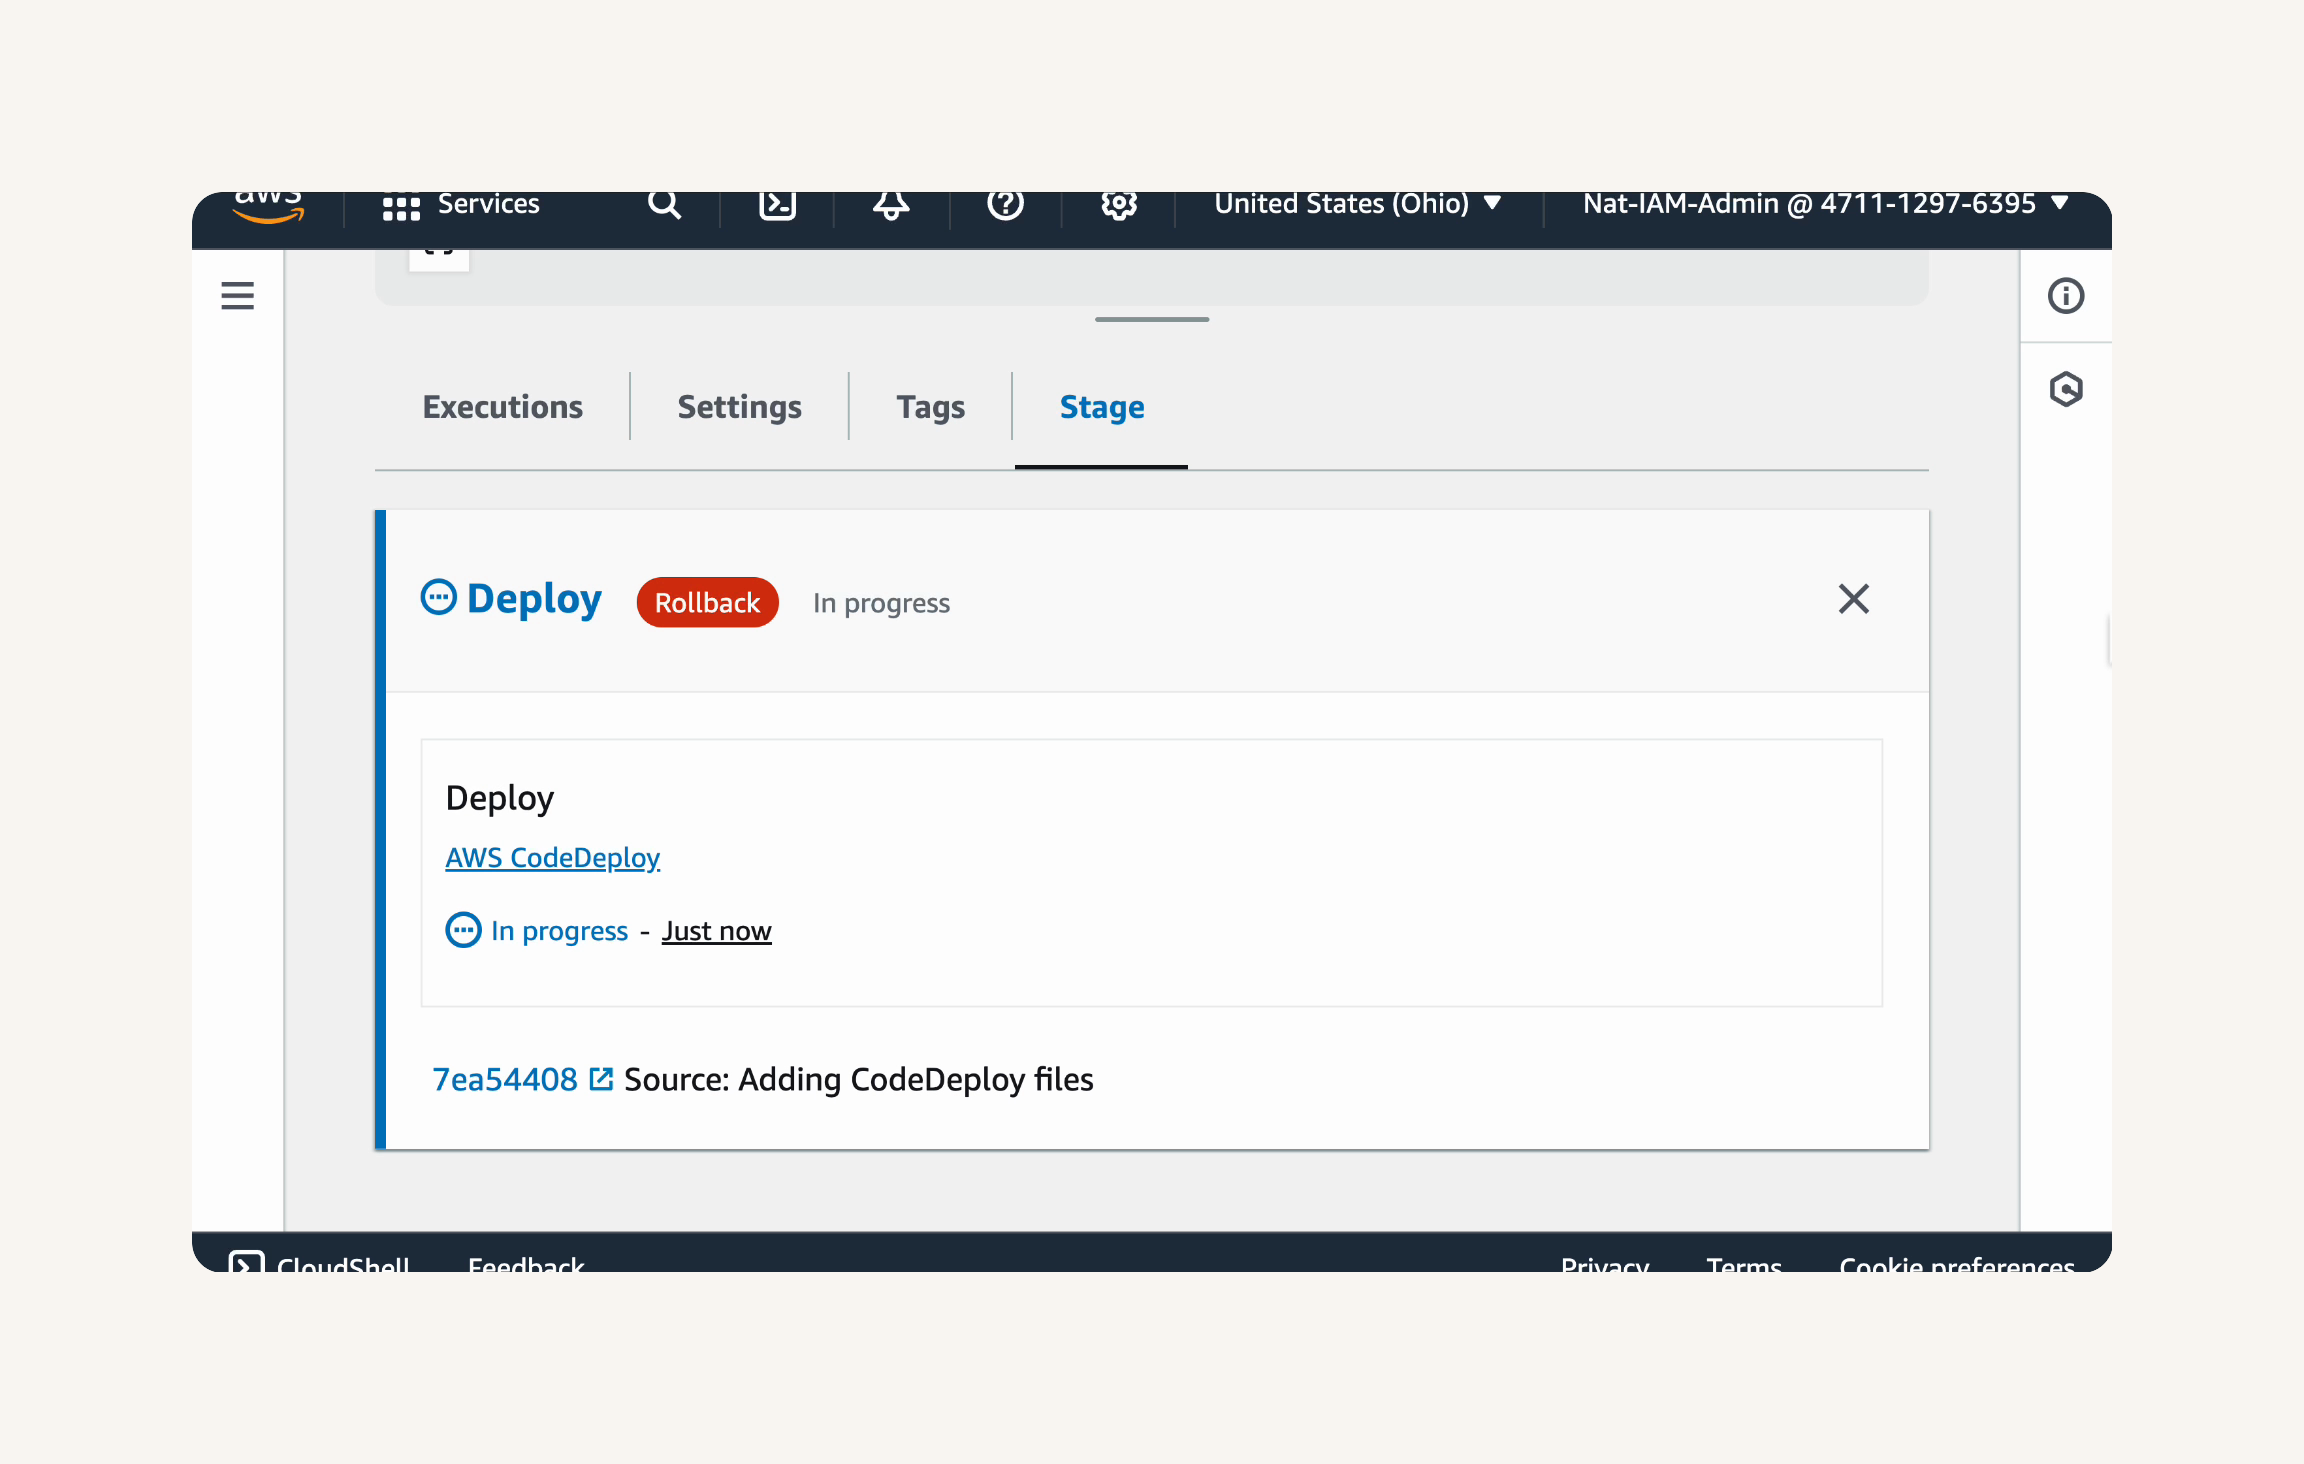Switch to the Settings tab
This screenshot has height=1464, width=2304.
tap(739, 407)
